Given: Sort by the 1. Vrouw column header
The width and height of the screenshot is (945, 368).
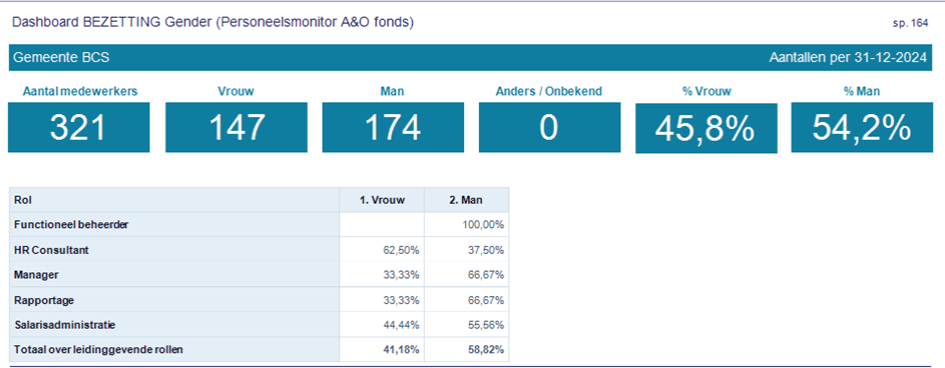Looking at the screenshot, I should [382, 200].
